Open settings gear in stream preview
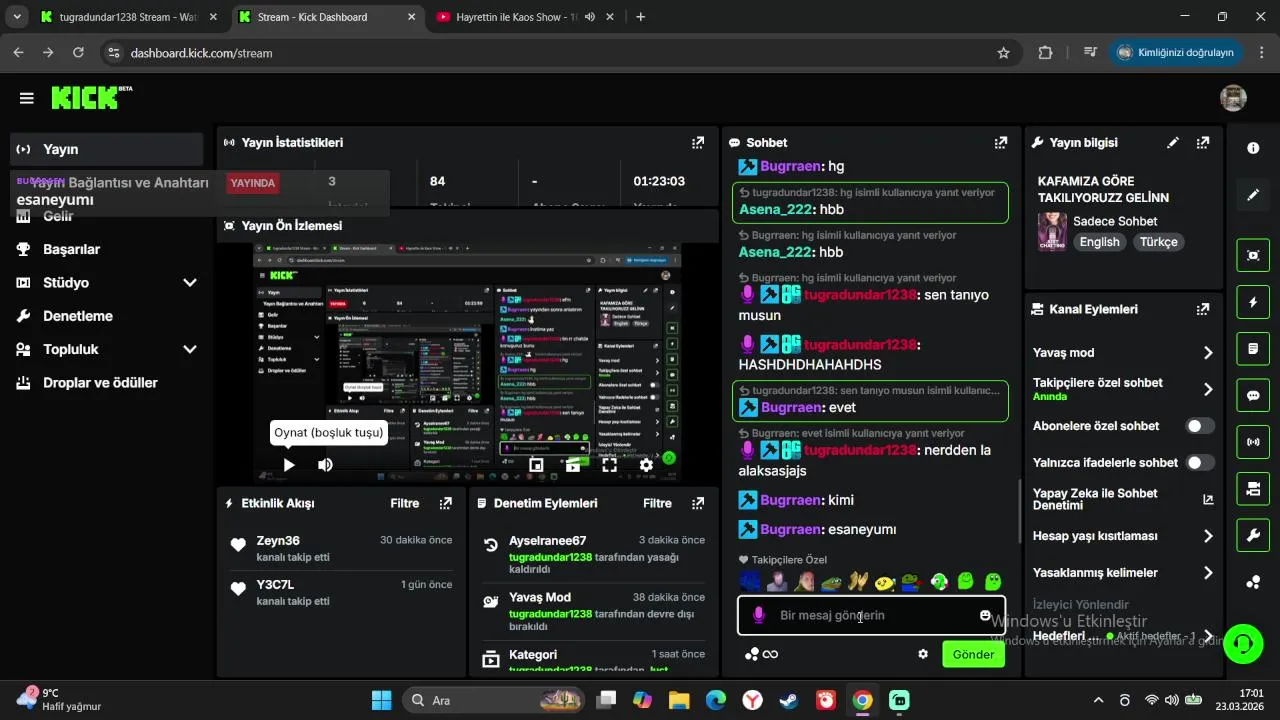 click(646, 465)
